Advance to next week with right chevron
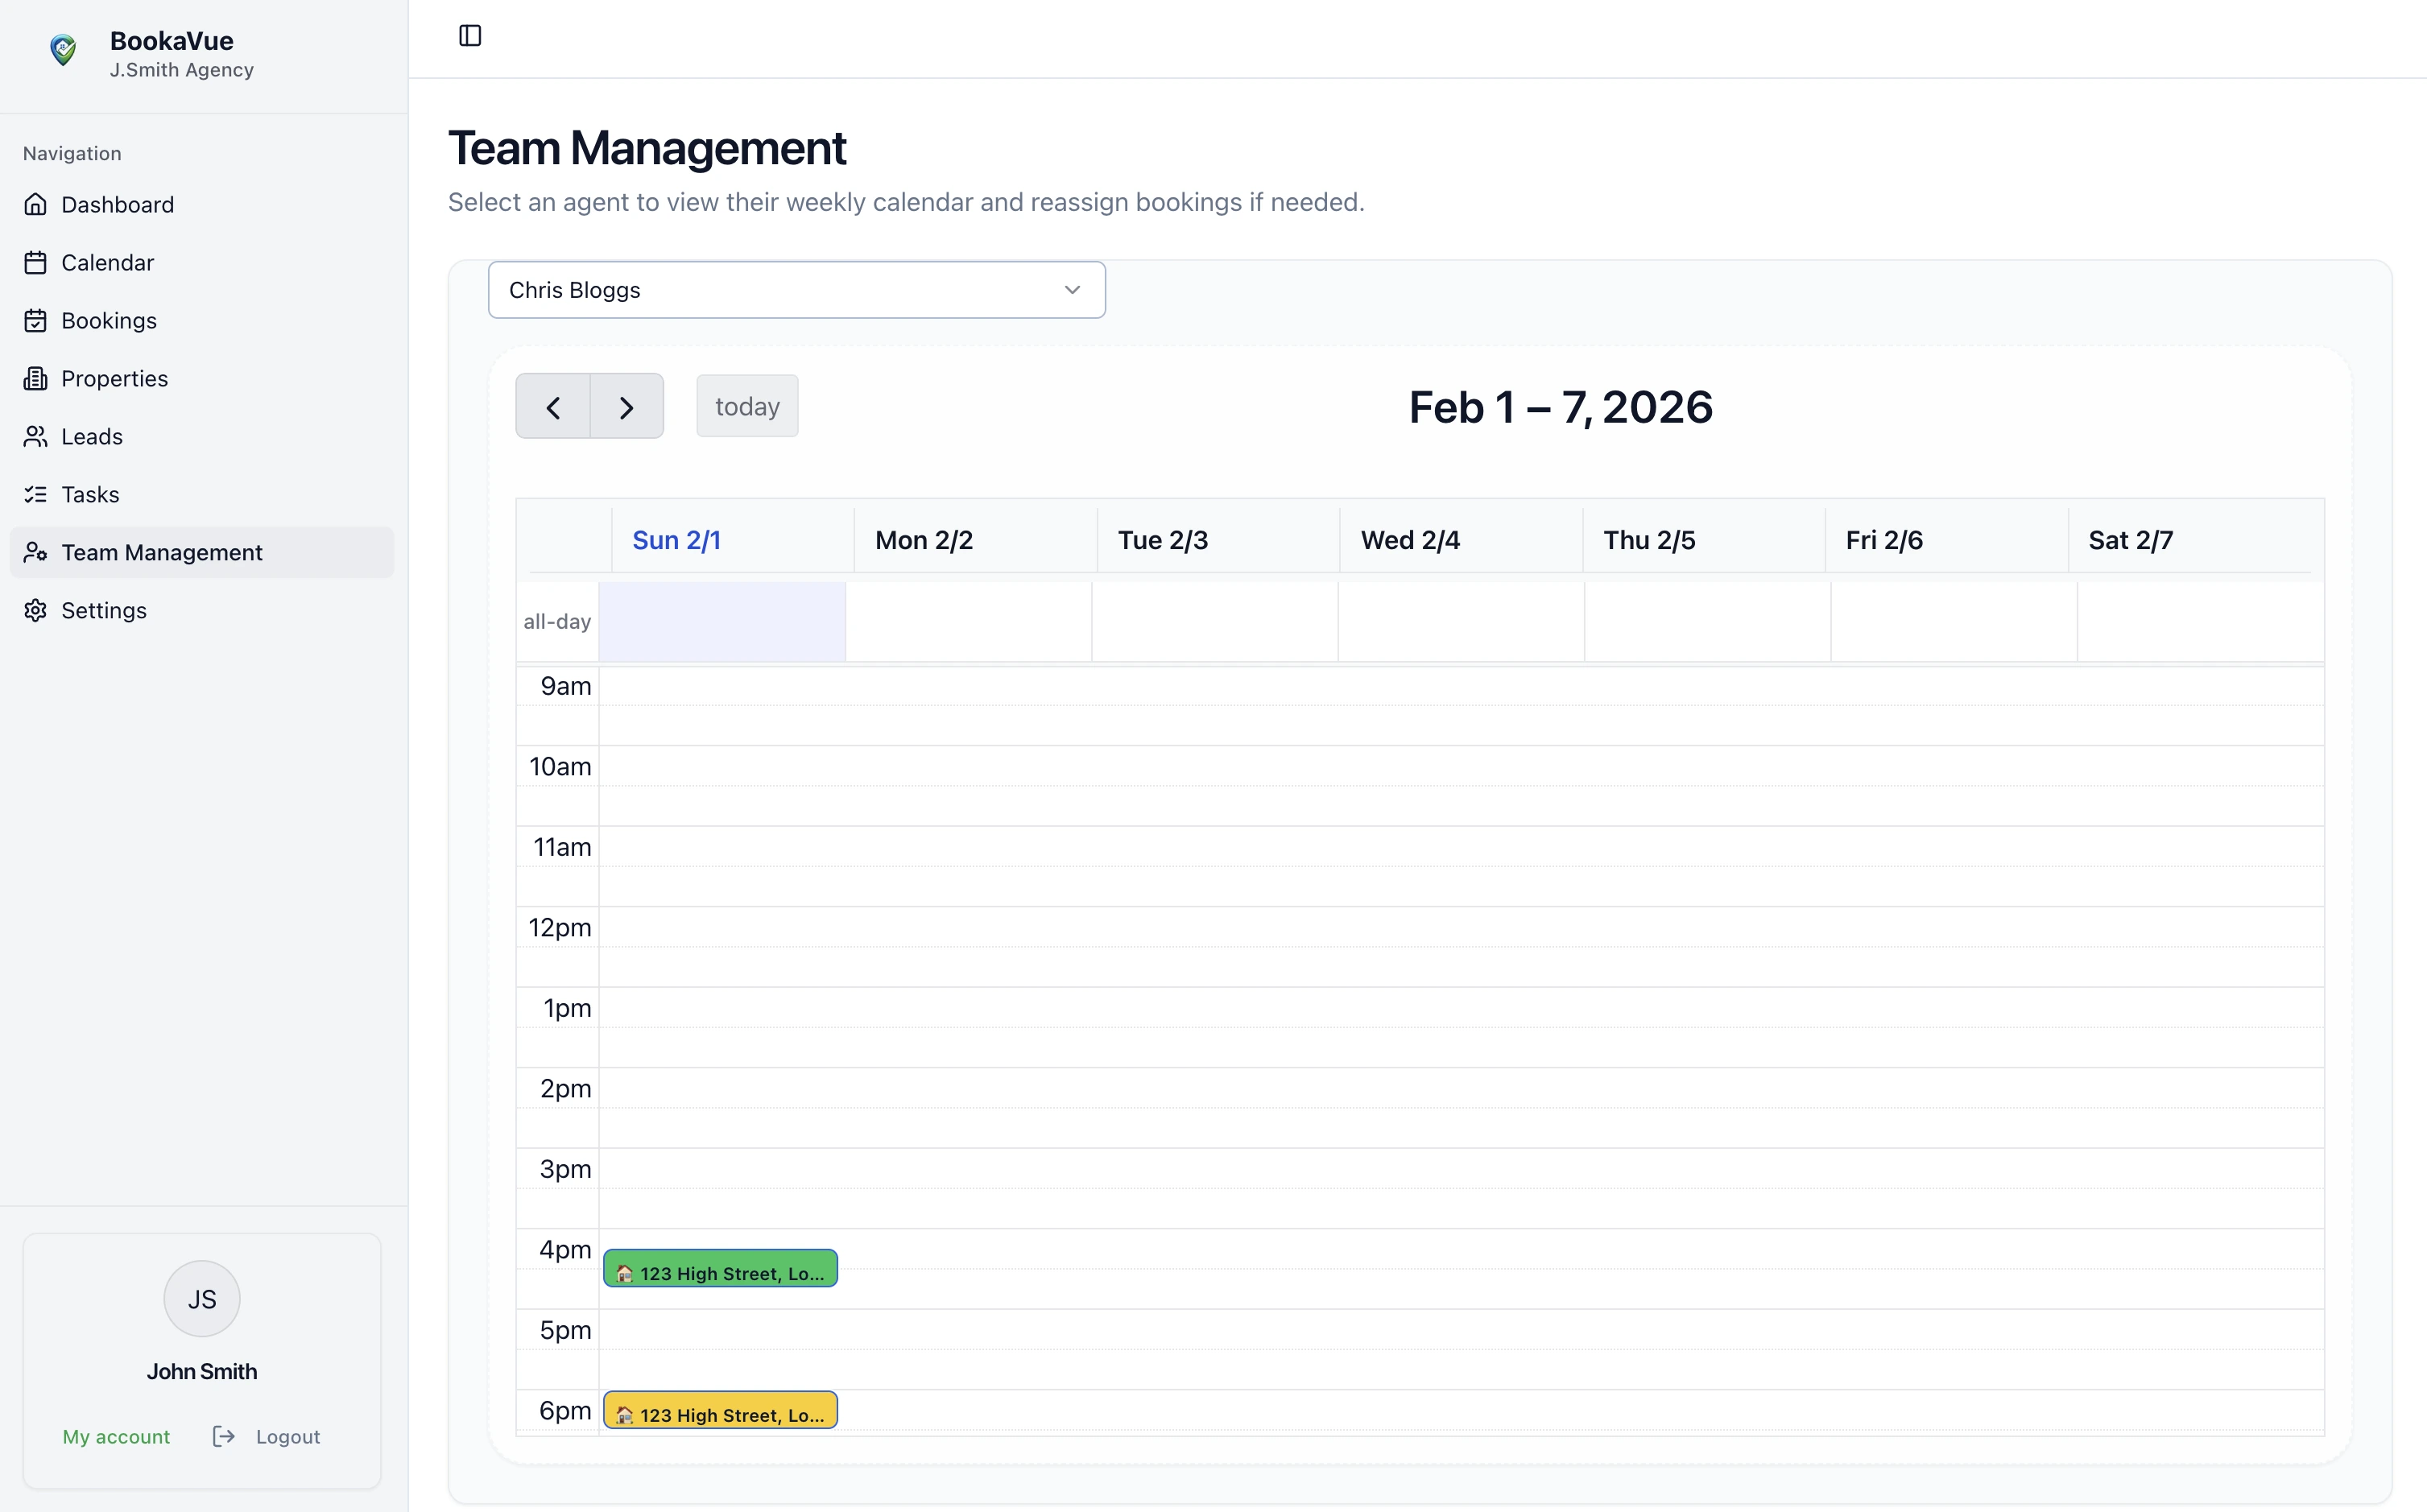2427x1512 pixels. pos(627,407)
